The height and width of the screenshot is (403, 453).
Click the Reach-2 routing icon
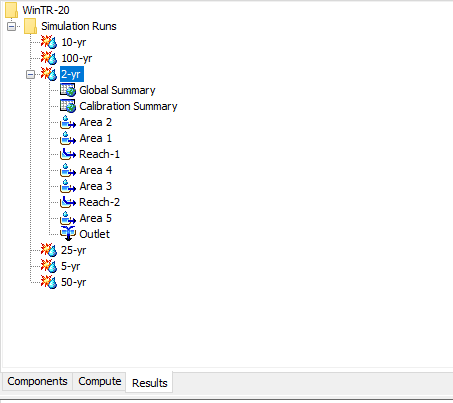[x=68, y=202]
